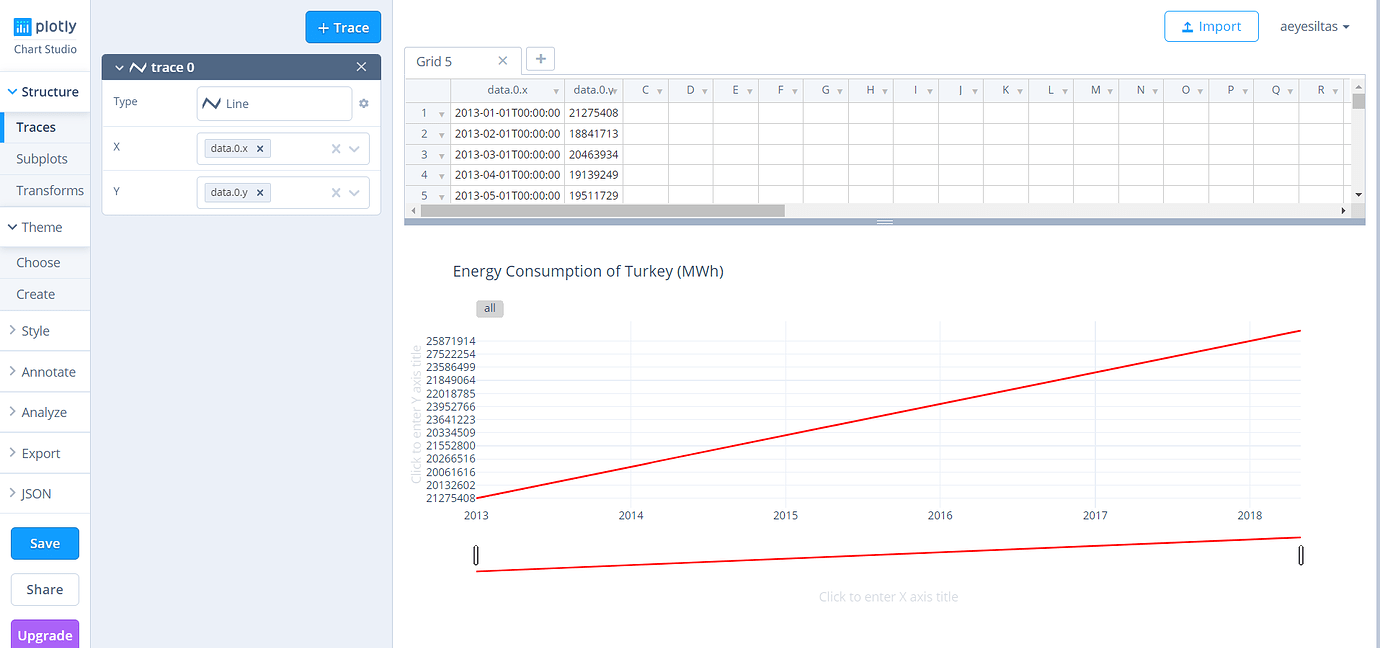This screenshot has height=648, width=1380.
Task: Click the line trace icon in trace 0 header
Action: (138, 67)
